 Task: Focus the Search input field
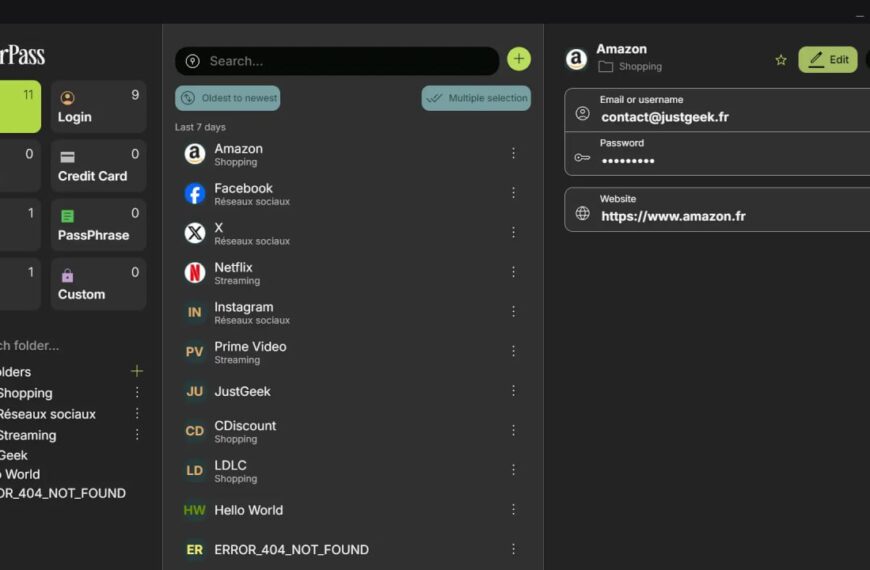pos(337,61)
